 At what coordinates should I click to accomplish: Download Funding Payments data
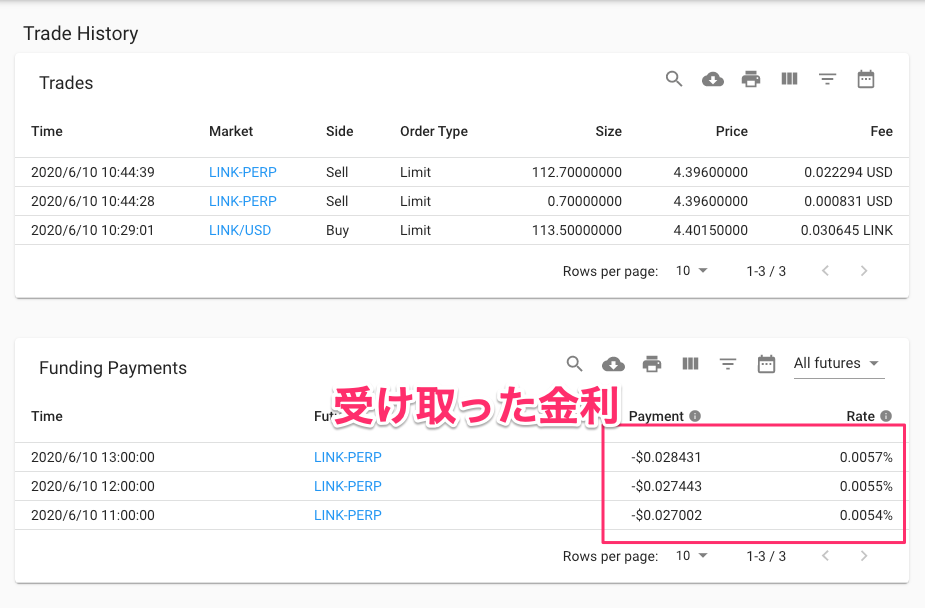coord(613,364)
